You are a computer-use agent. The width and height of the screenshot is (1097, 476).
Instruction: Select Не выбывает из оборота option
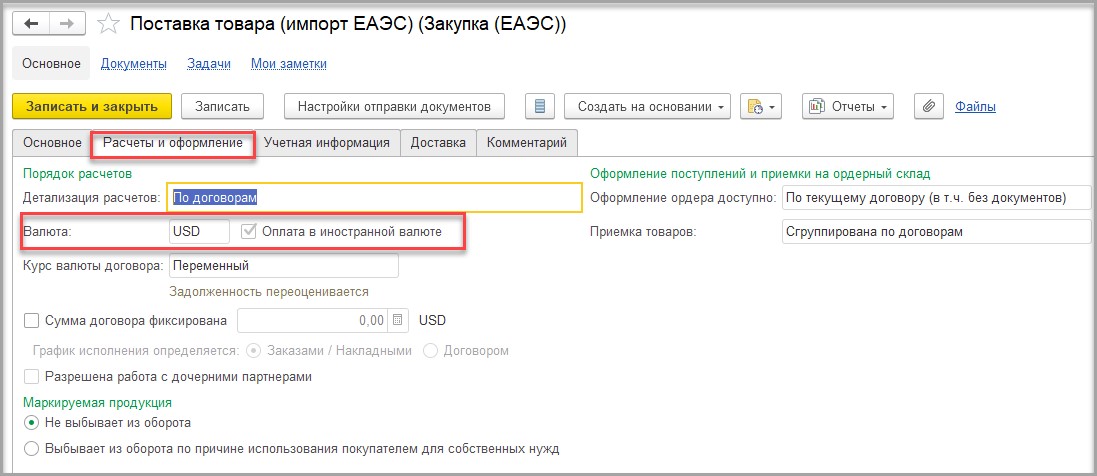tap(31, 423)
